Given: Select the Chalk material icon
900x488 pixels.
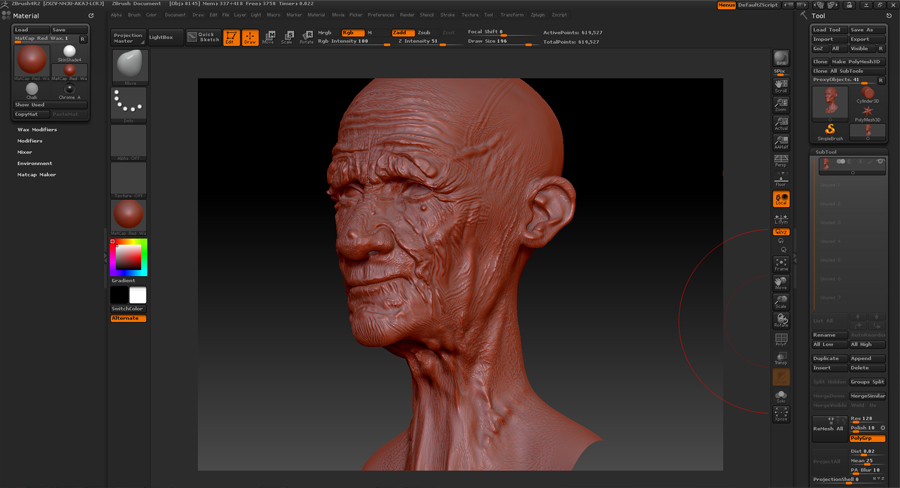Looking at the screenshot, I should pyautogui.click(x=32, y=90).
